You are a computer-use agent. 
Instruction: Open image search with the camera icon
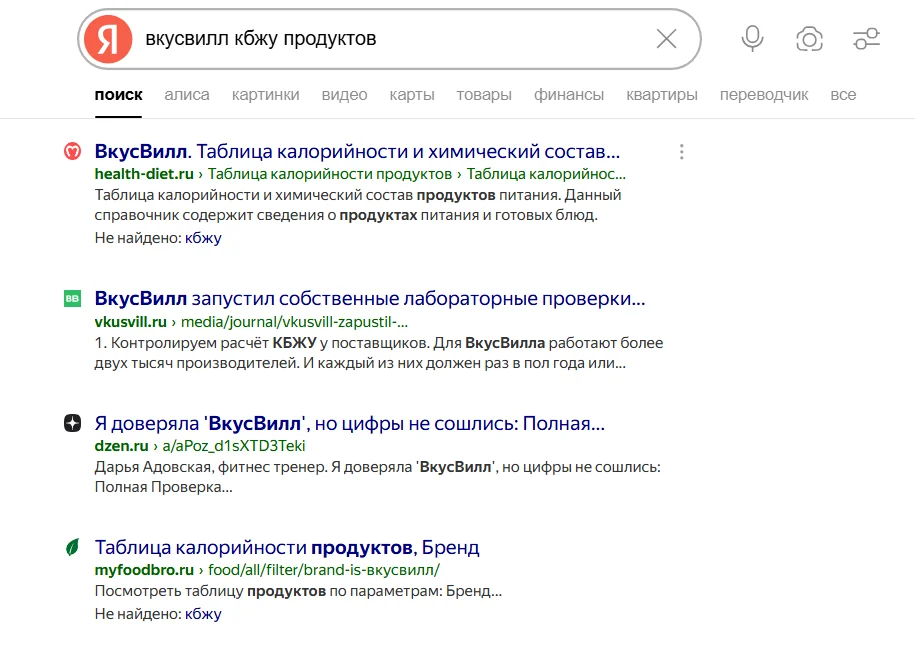coord(809,39)
